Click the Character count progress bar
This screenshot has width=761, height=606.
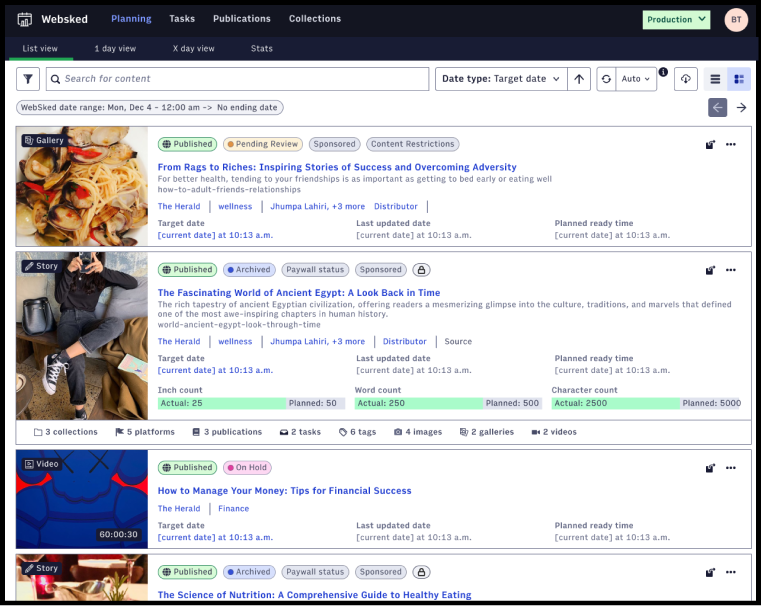click(646, 403)
